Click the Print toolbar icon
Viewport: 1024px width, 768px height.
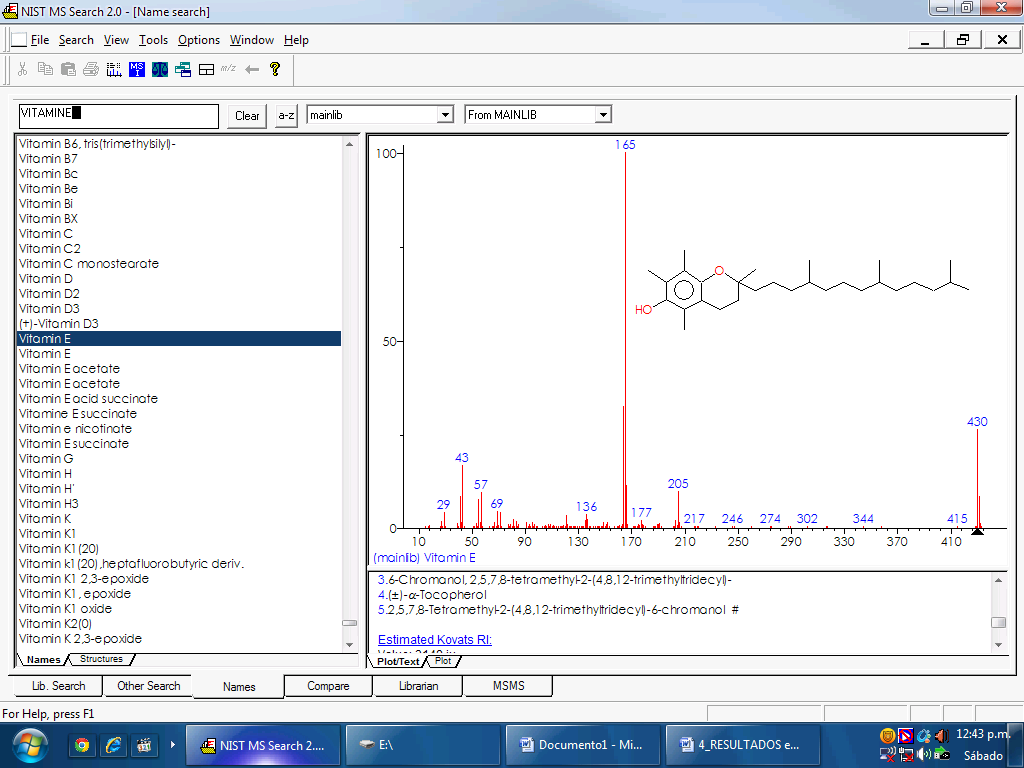coord(91,69)
